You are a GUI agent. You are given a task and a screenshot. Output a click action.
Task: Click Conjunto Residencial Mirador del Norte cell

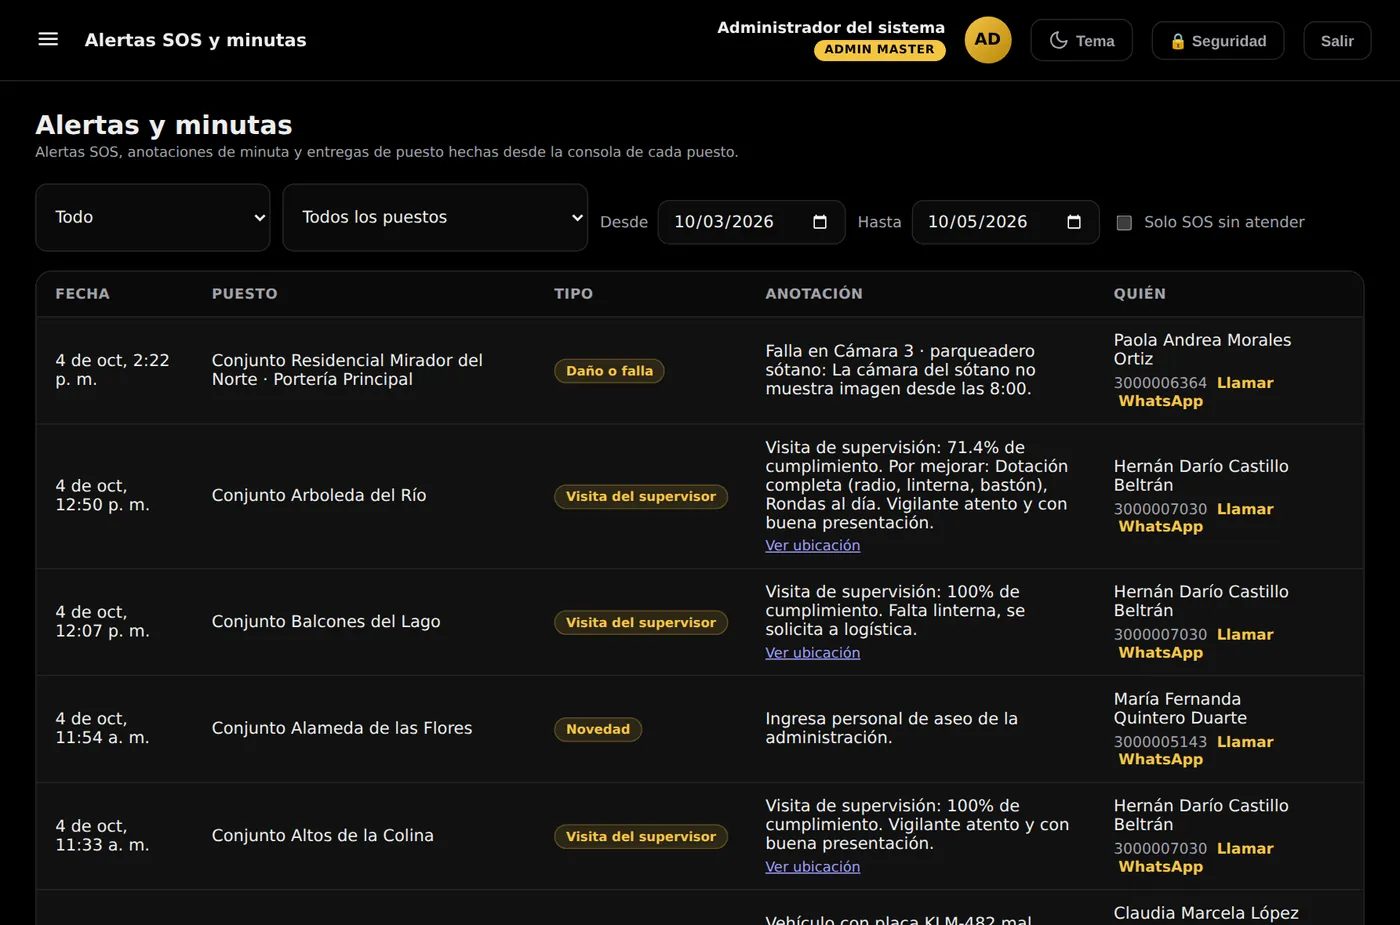(x=347, y=370)
